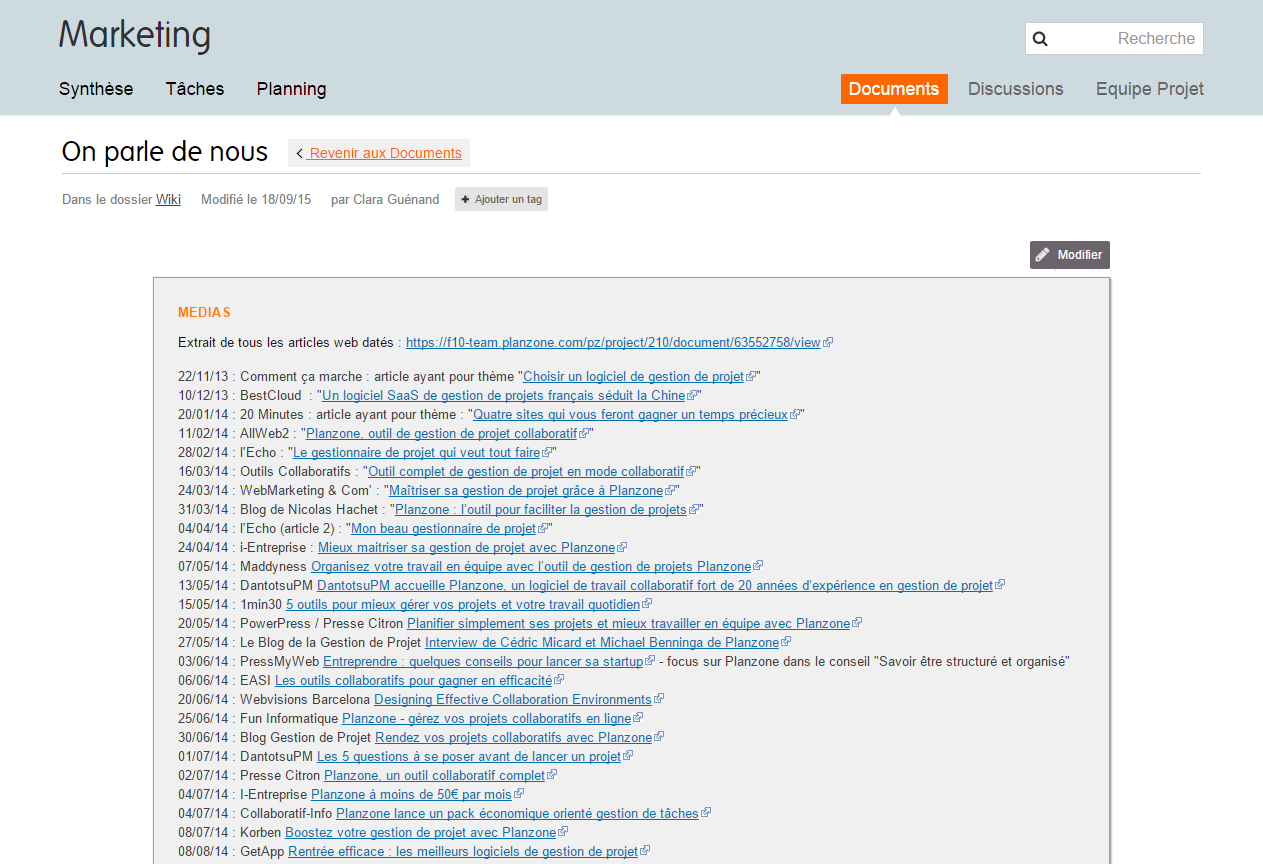This screenshot has height=864, width=1263.
Task: Open Planzone à moins de 50€ par mois
Action: click(x=411, y=795)
